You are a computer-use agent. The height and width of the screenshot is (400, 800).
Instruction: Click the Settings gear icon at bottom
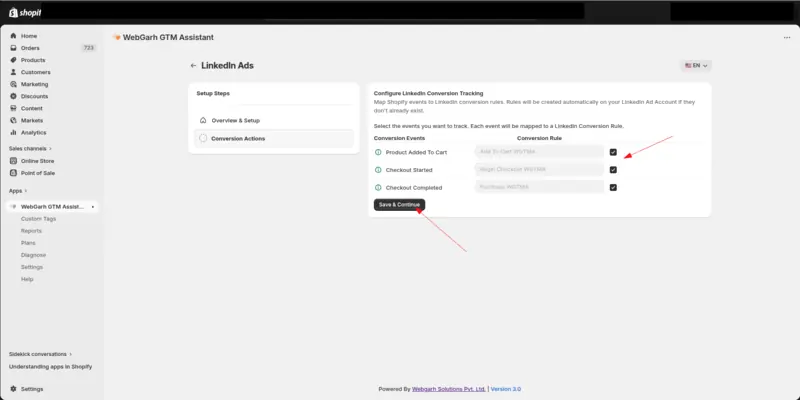click(13, 389)
